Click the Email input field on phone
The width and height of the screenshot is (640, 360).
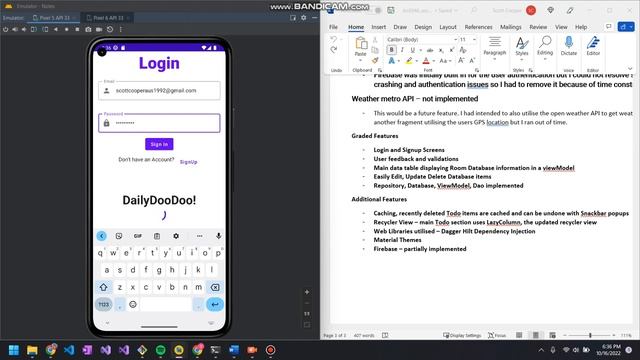coord(159,91)
